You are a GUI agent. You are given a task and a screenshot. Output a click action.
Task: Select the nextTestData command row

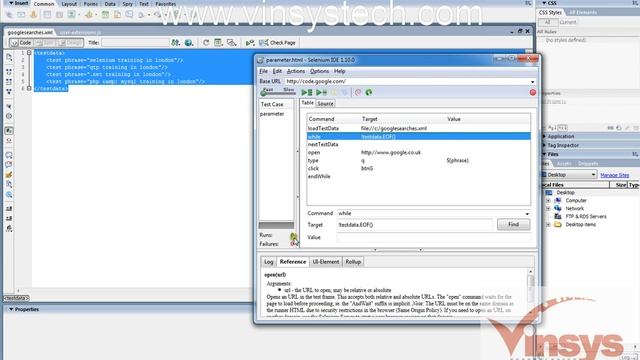coord(418,144)
